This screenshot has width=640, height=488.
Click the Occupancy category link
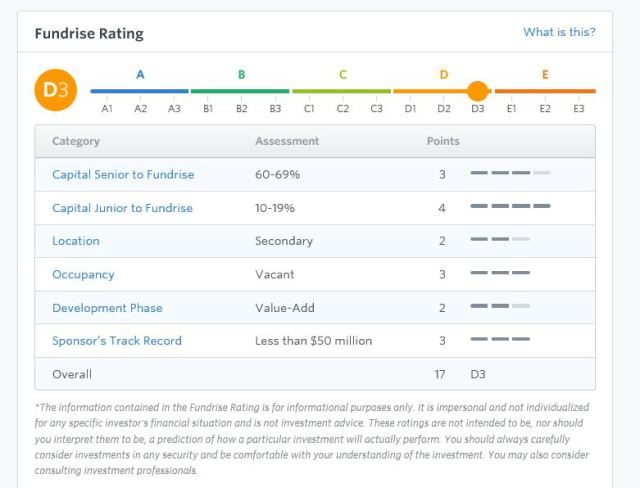(x=83, y=274)
